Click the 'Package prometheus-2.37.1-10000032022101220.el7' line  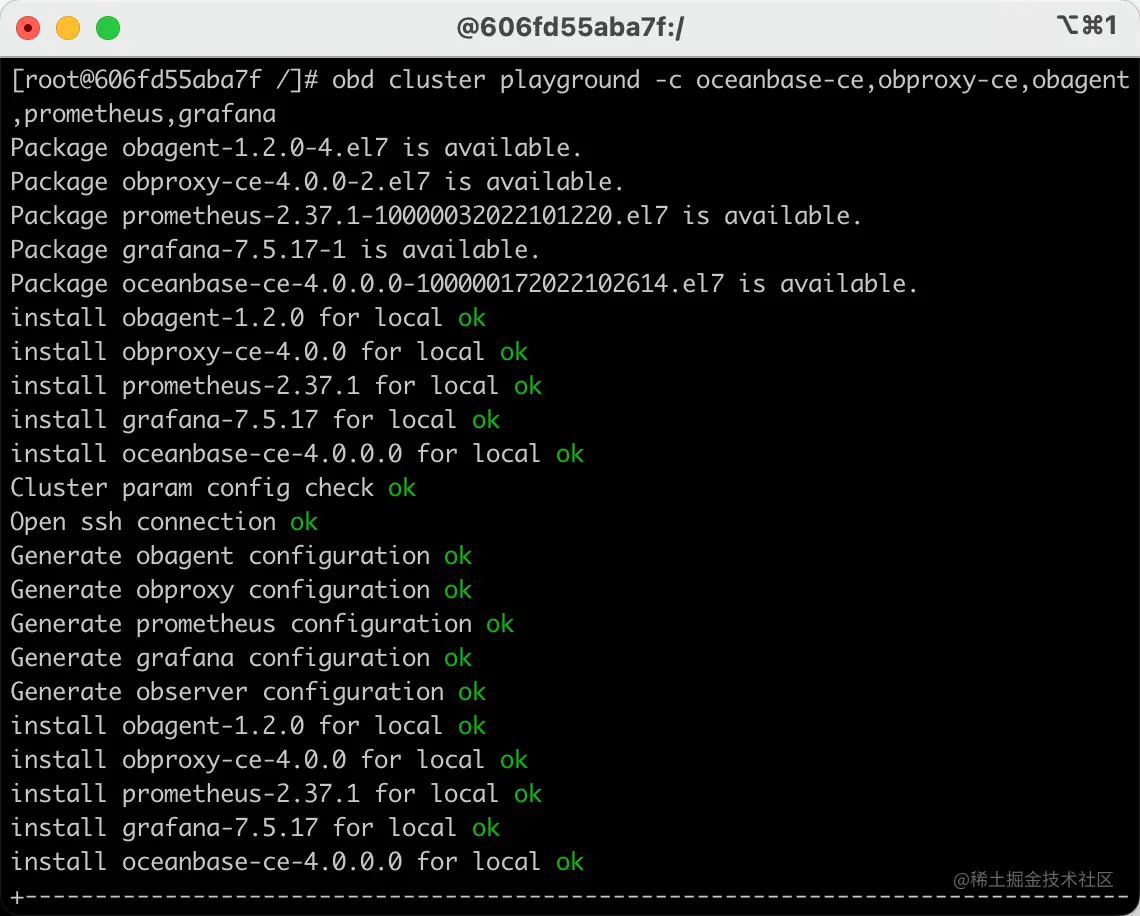coord(435,216)
